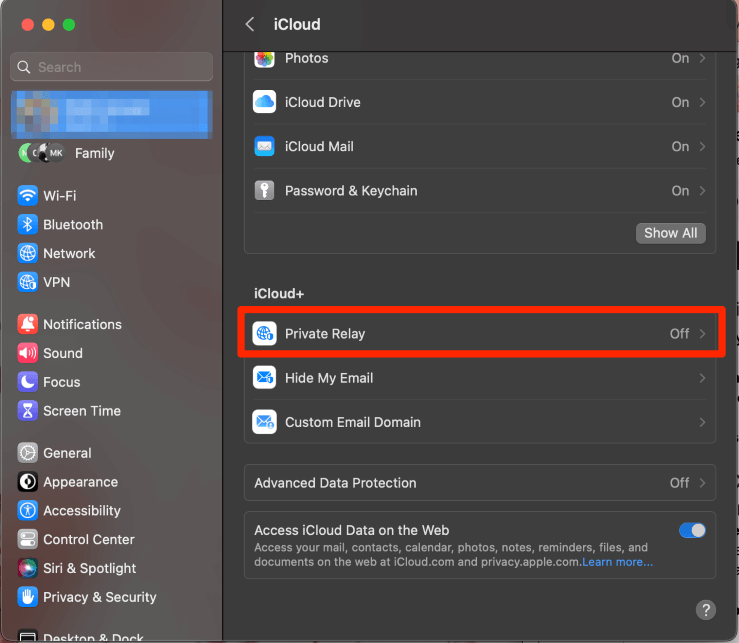Click the Notifications bell icon
This screenshot has width=739, height=643.
[28, 324]
